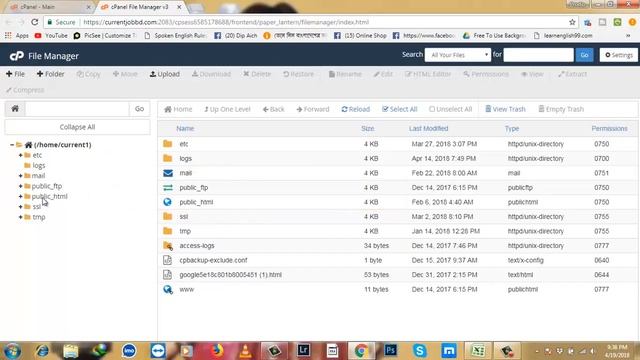The height and width of the screenshot is (360, 640).
Task: Click the Permissions toolbar button
Action: [x=486, y=74]
